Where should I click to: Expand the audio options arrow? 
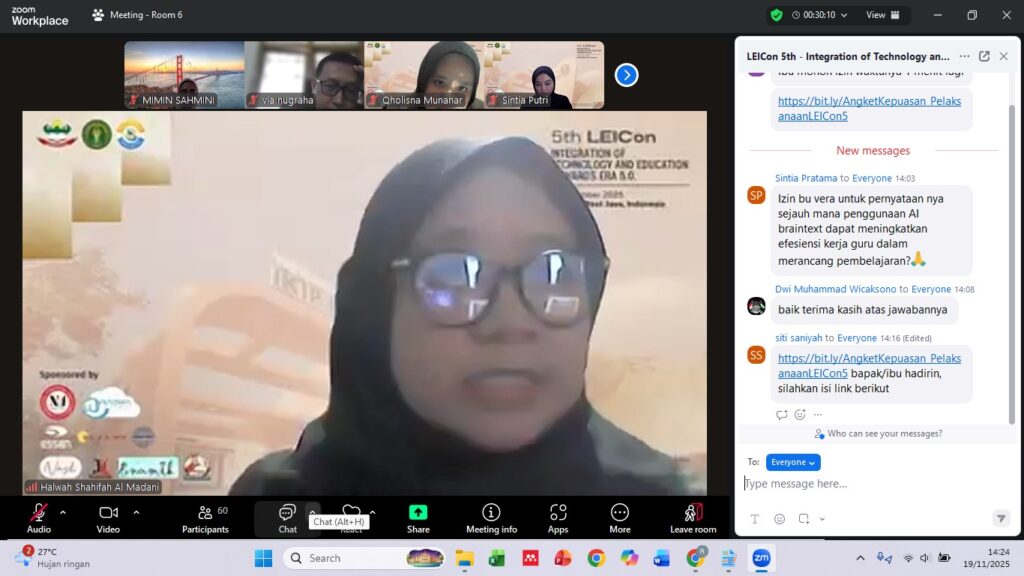click(63, 512)
